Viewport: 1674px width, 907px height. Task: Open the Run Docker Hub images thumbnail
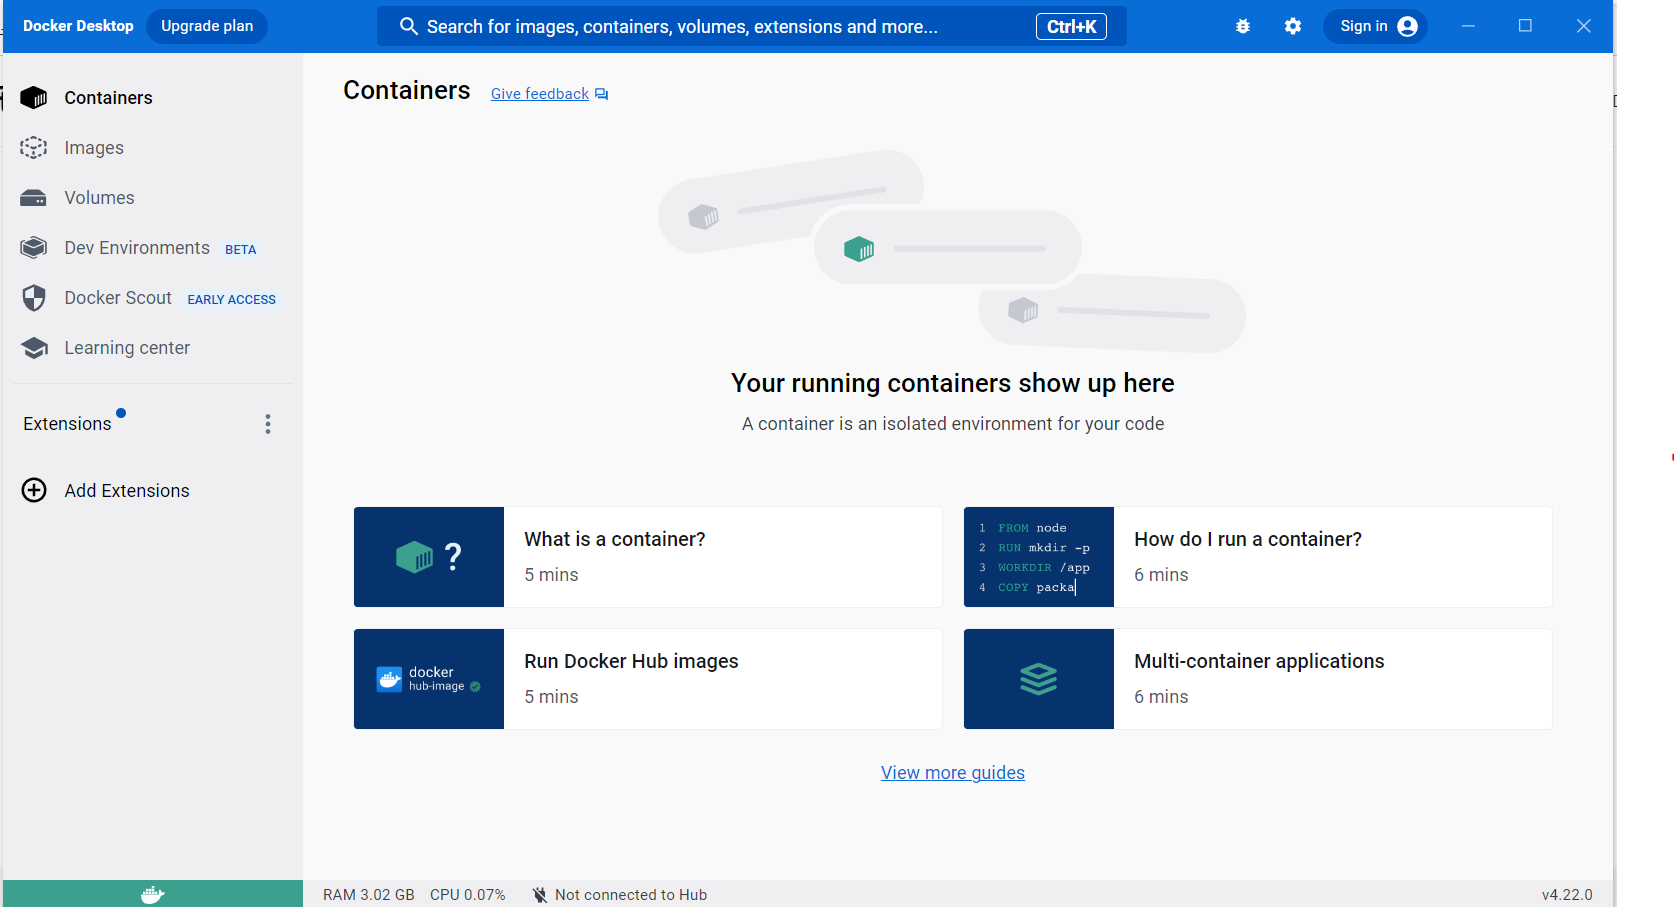429,679
